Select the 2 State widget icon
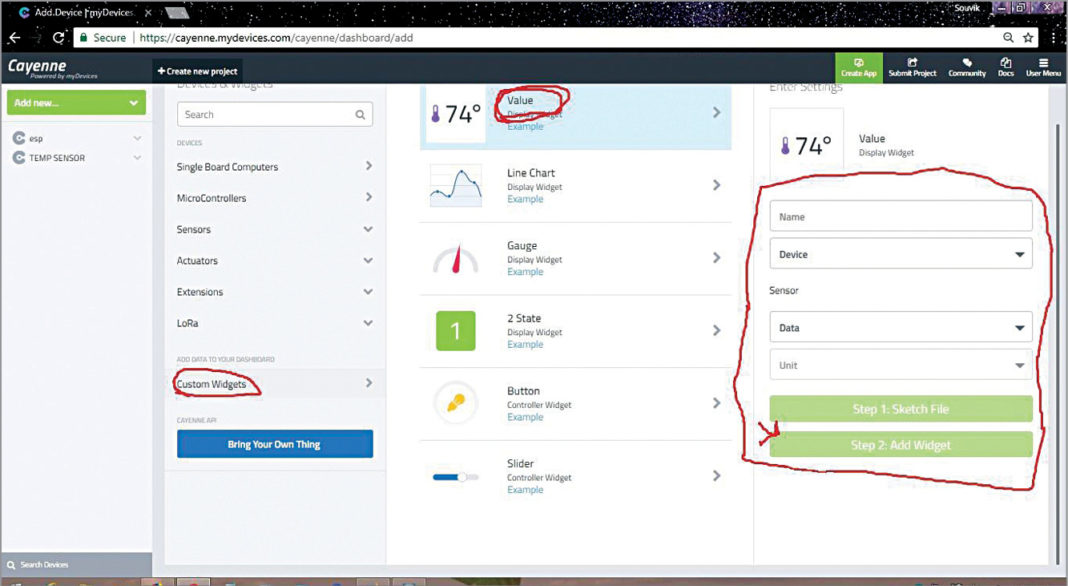1068x586 pixels. pyautogui.click(x=455, y=331)
